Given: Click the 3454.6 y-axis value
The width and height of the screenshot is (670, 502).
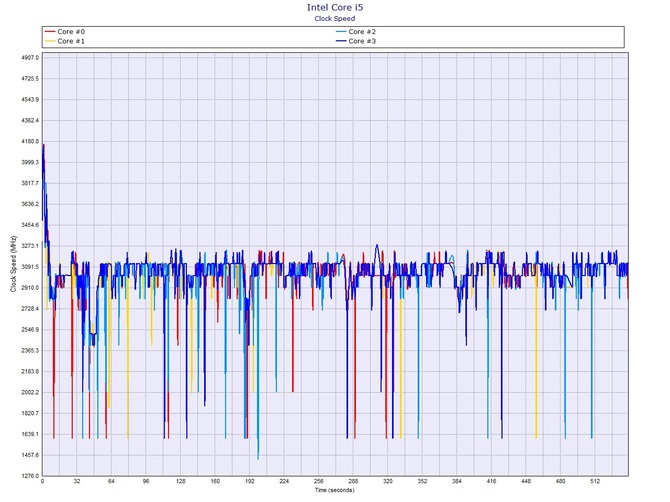Looking at the screenshot, I should pyautogui.click(x=30, y=225).
